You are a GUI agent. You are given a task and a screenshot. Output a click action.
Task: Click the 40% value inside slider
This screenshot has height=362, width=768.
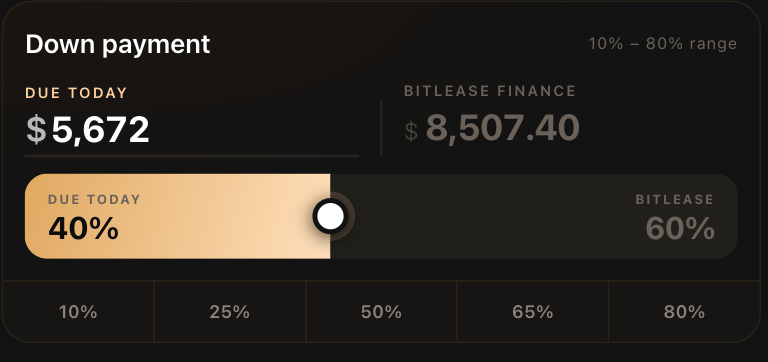[83, 228]
